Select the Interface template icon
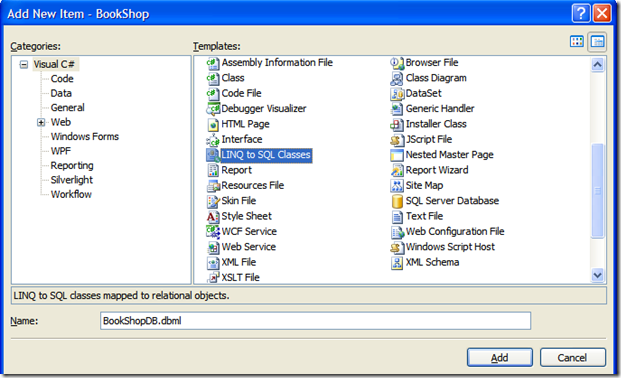 (213, 140)
